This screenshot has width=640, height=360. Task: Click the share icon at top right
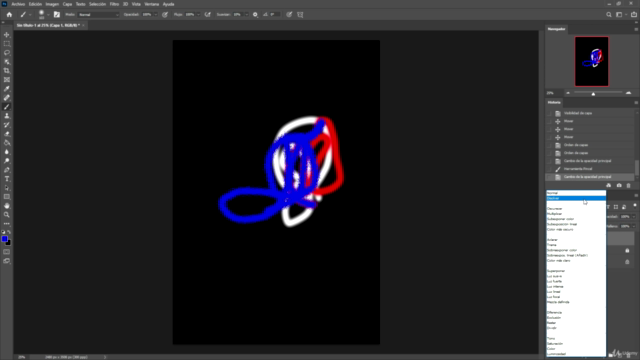coord(634,15)
